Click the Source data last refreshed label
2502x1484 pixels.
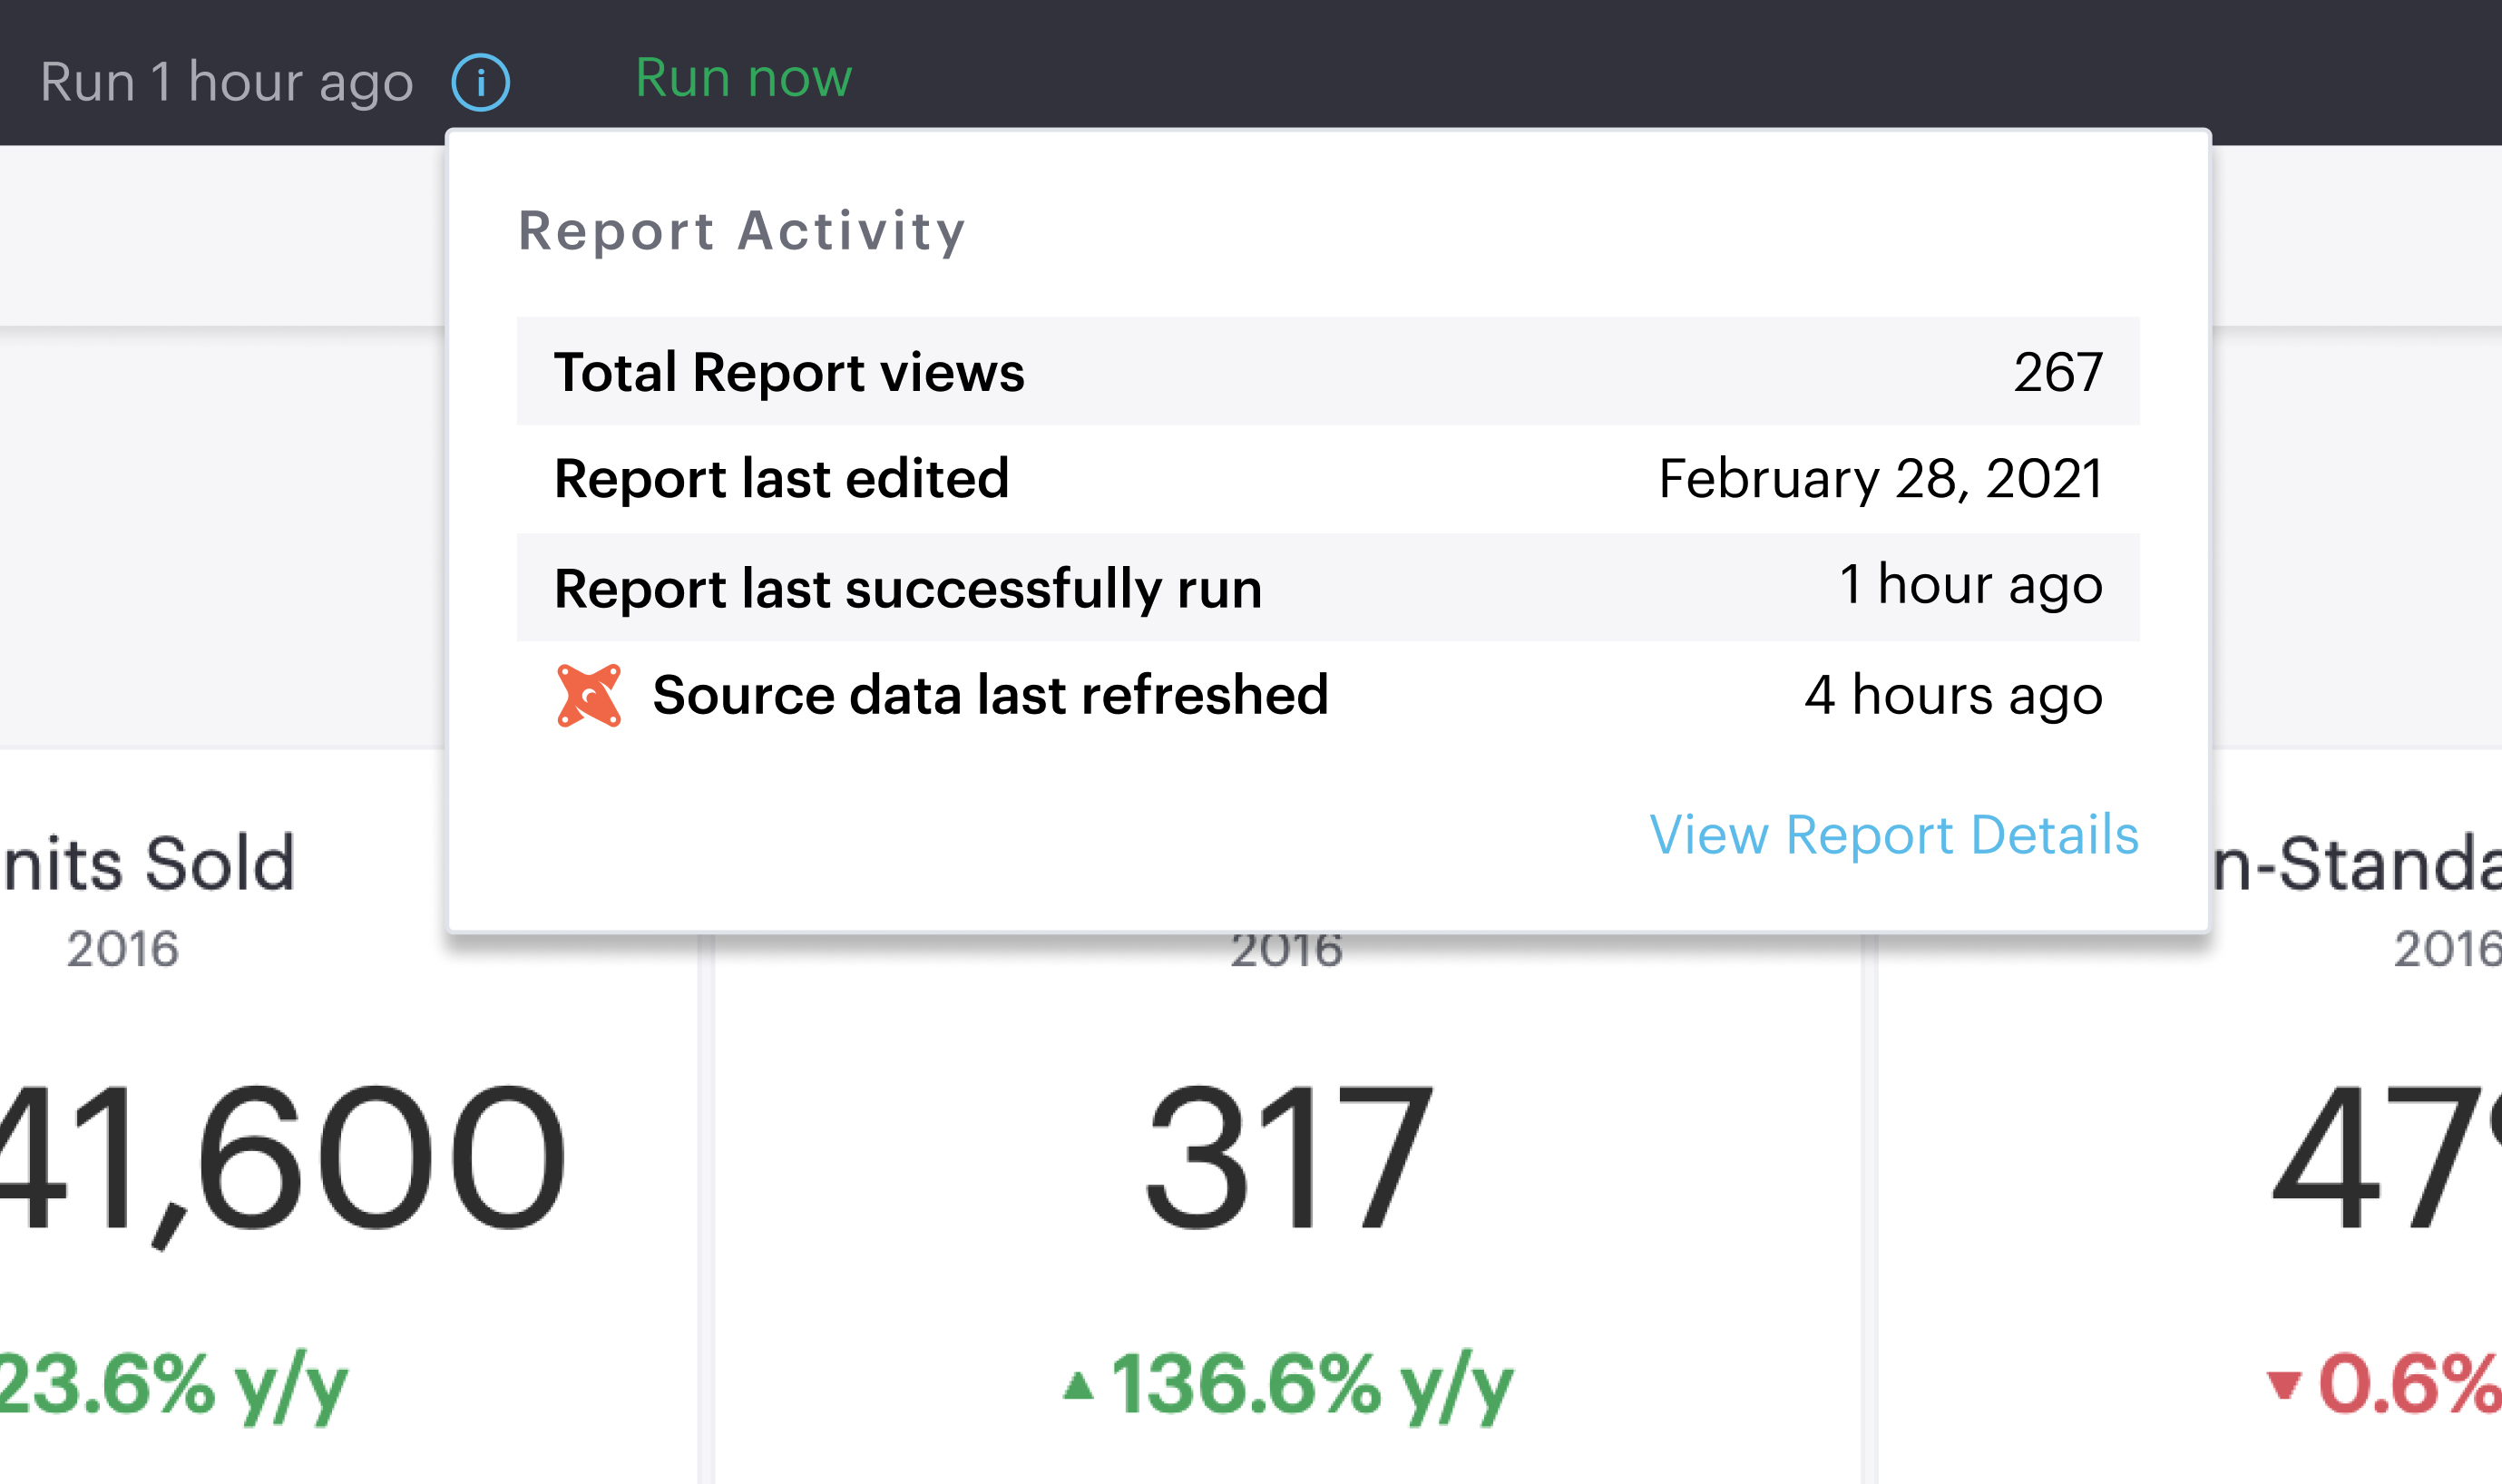click(x=990, y=695)
